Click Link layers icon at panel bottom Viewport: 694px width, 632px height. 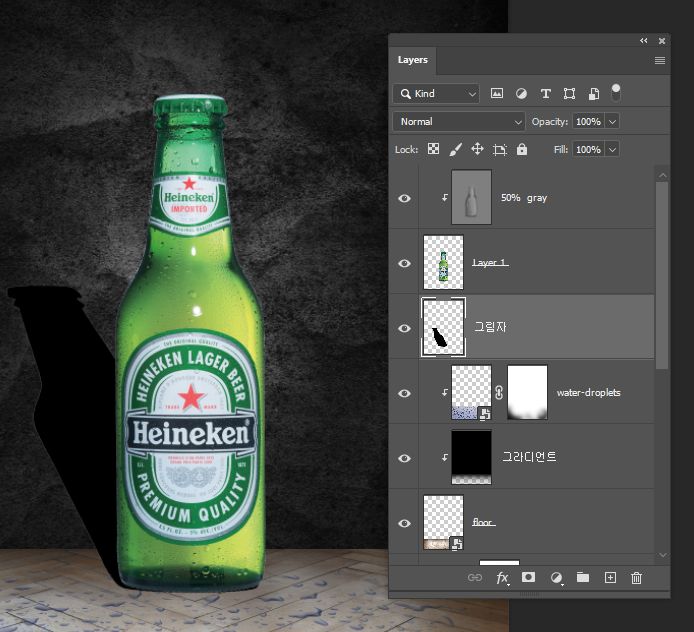475,578
